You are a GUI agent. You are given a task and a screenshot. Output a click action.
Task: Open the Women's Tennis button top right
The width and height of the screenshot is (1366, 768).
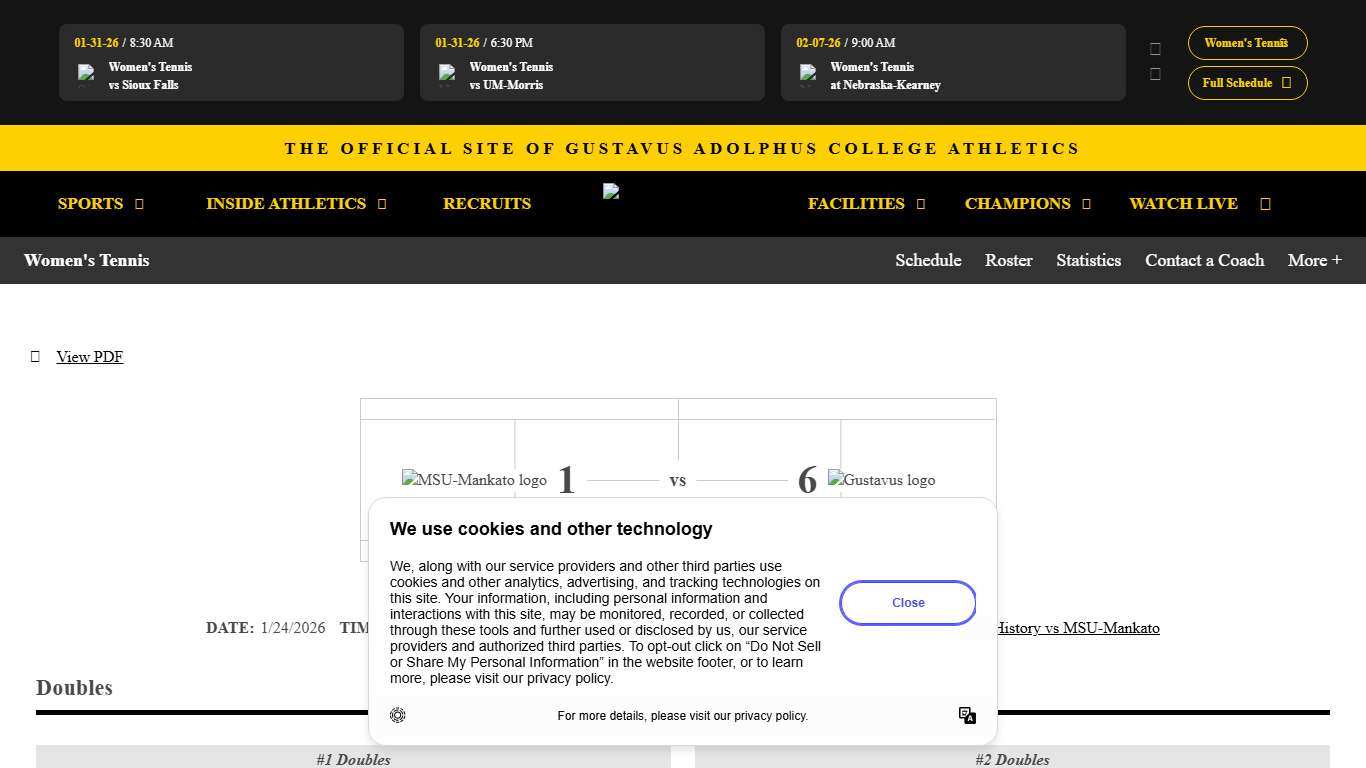point(1247,43)
